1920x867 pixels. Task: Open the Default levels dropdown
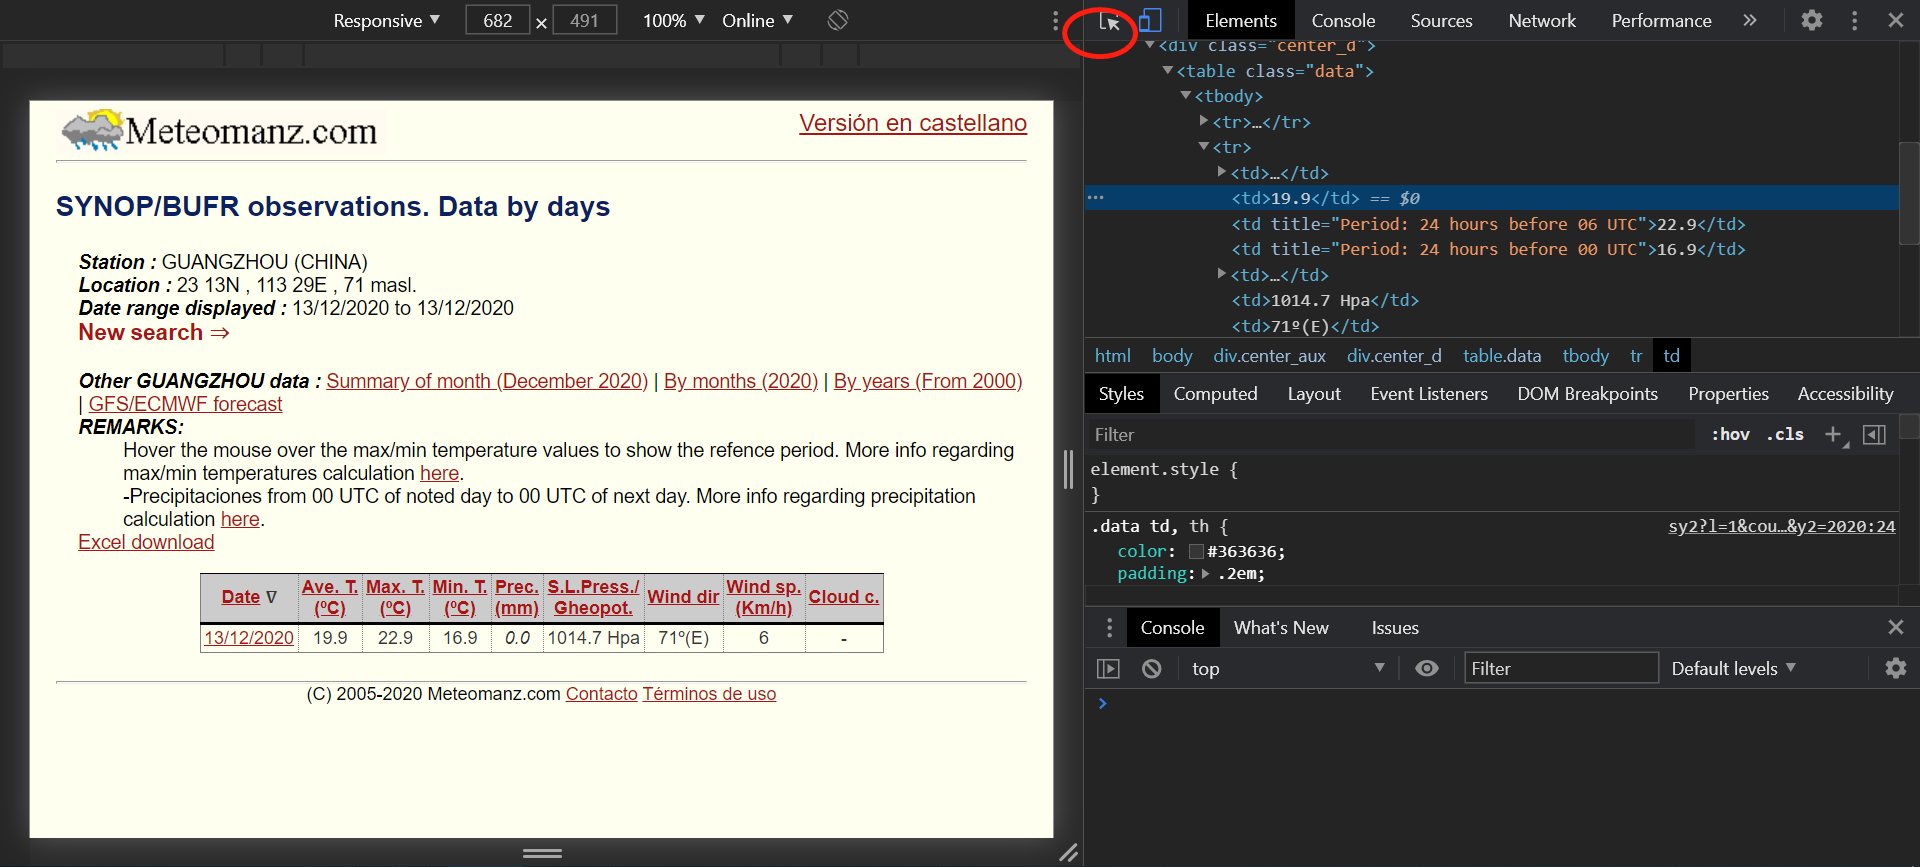tap(1733, 668)
